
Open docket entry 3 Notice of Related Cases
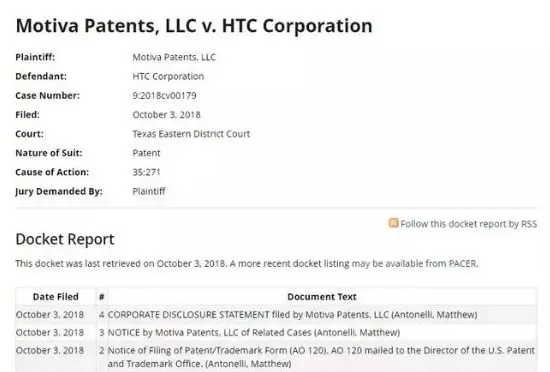[x=254, y=332]
